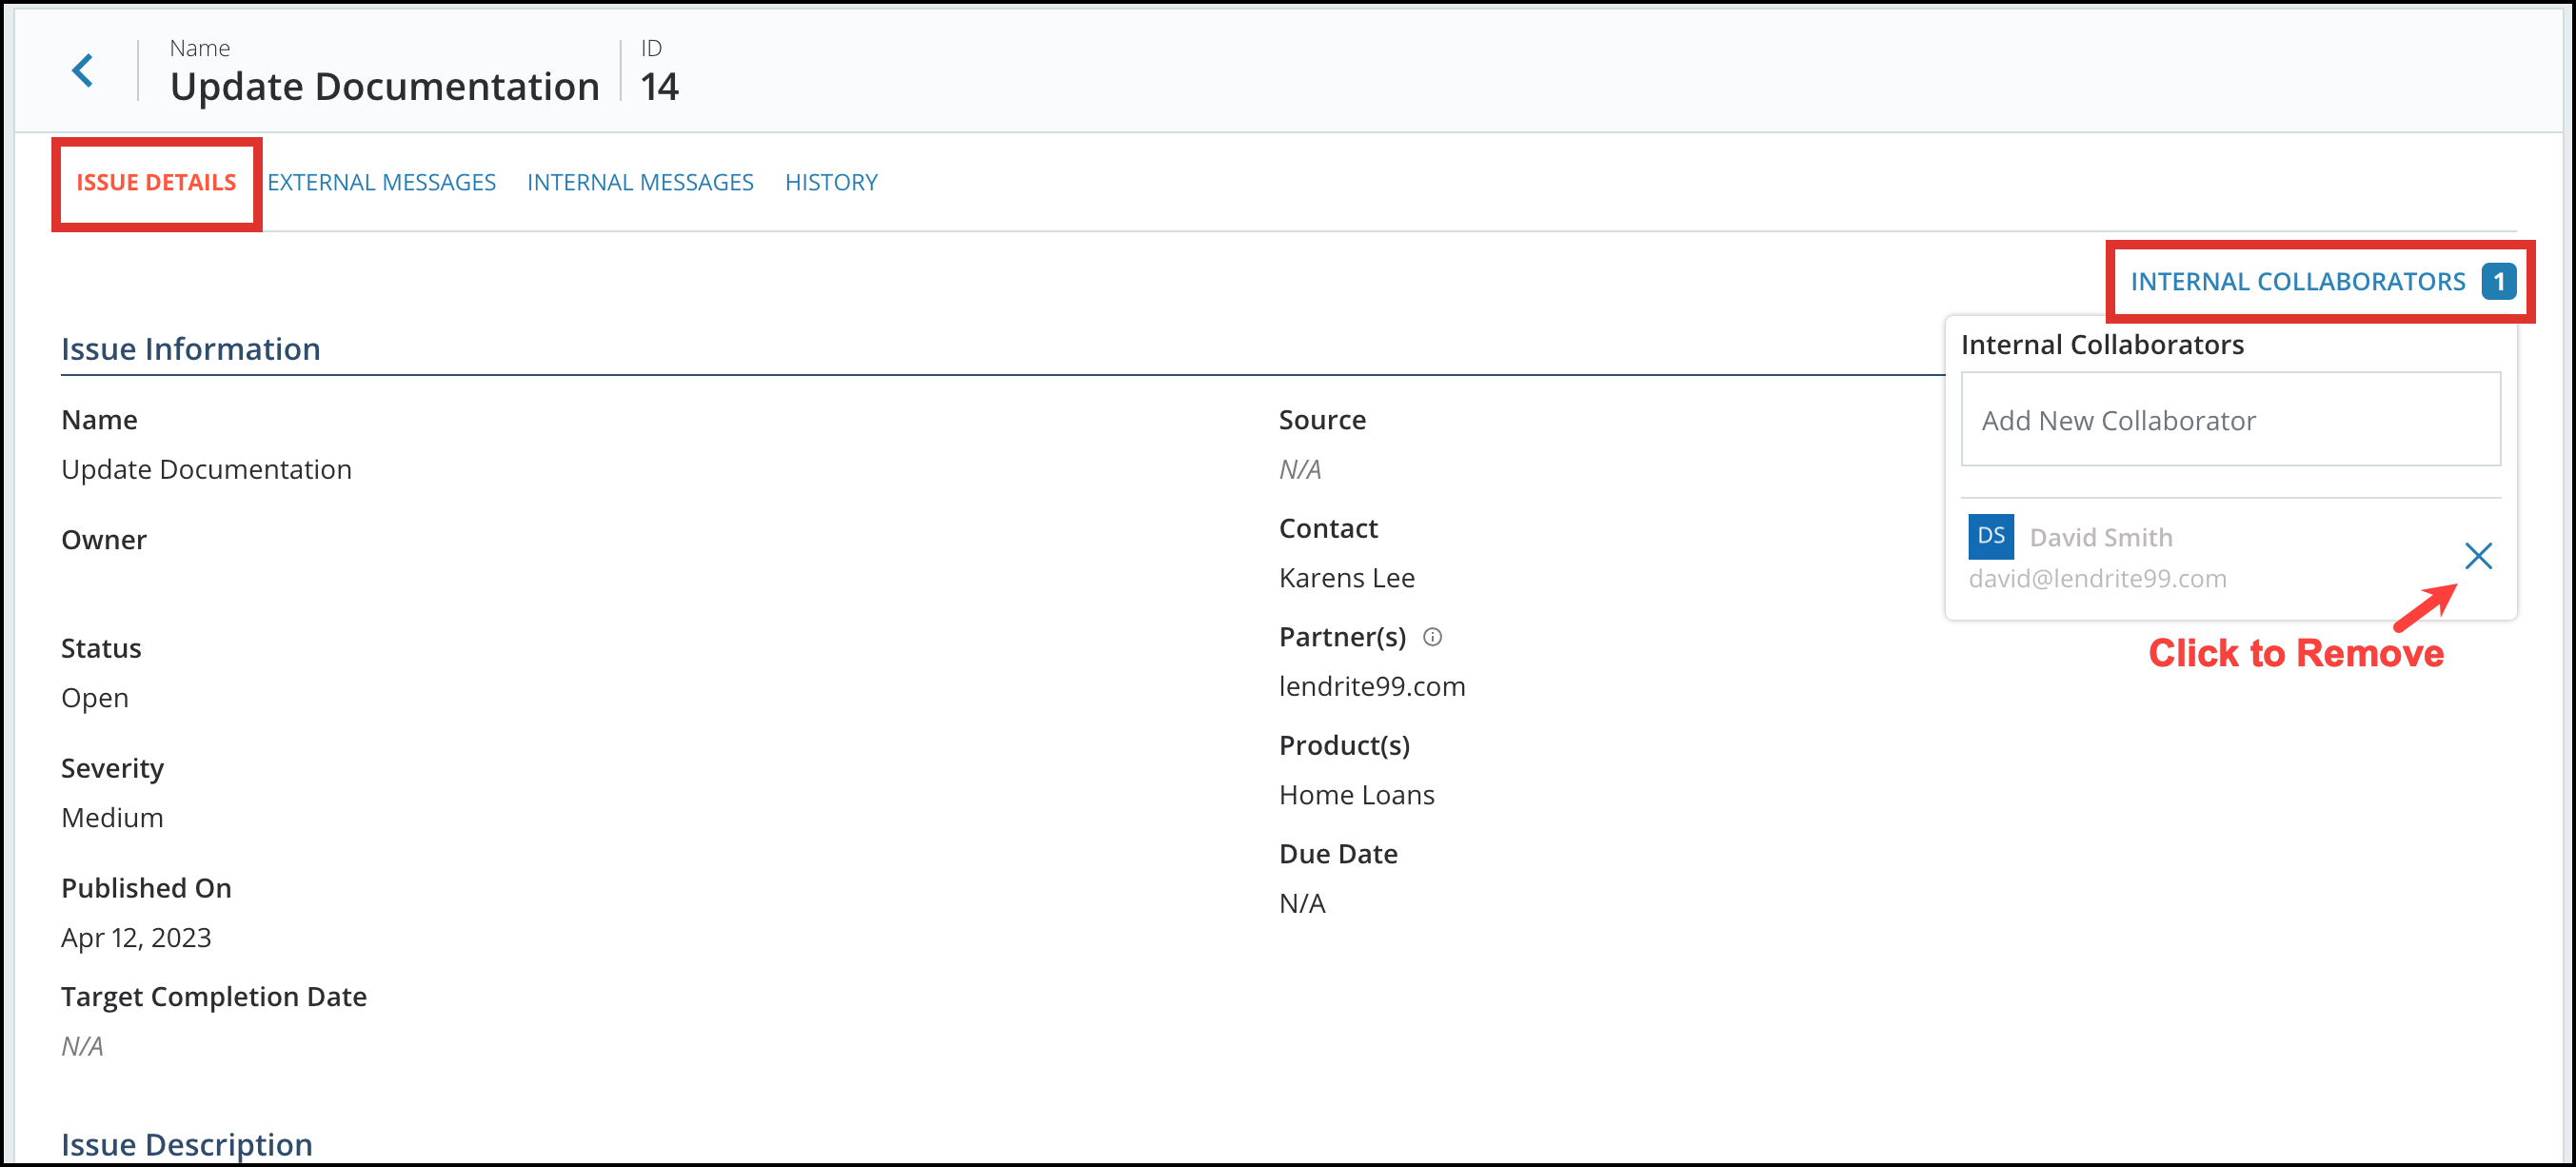Click the Add New Collaborator field
Image resolution: width=2576 pixels, height=1167 pixels.
pos(2229,420)
